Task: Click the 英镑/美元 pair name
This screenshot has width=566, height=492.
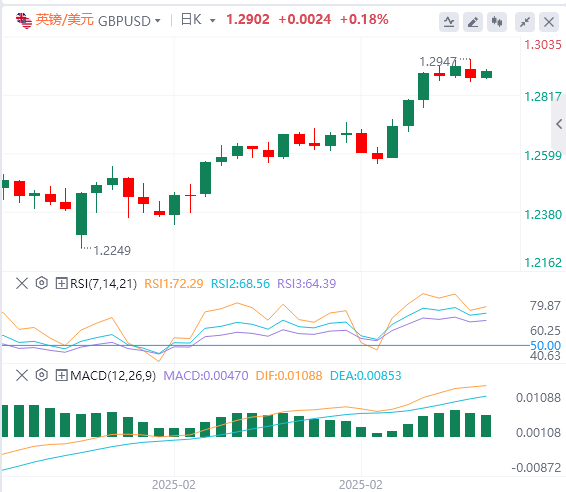Action: tap(65, 19)
